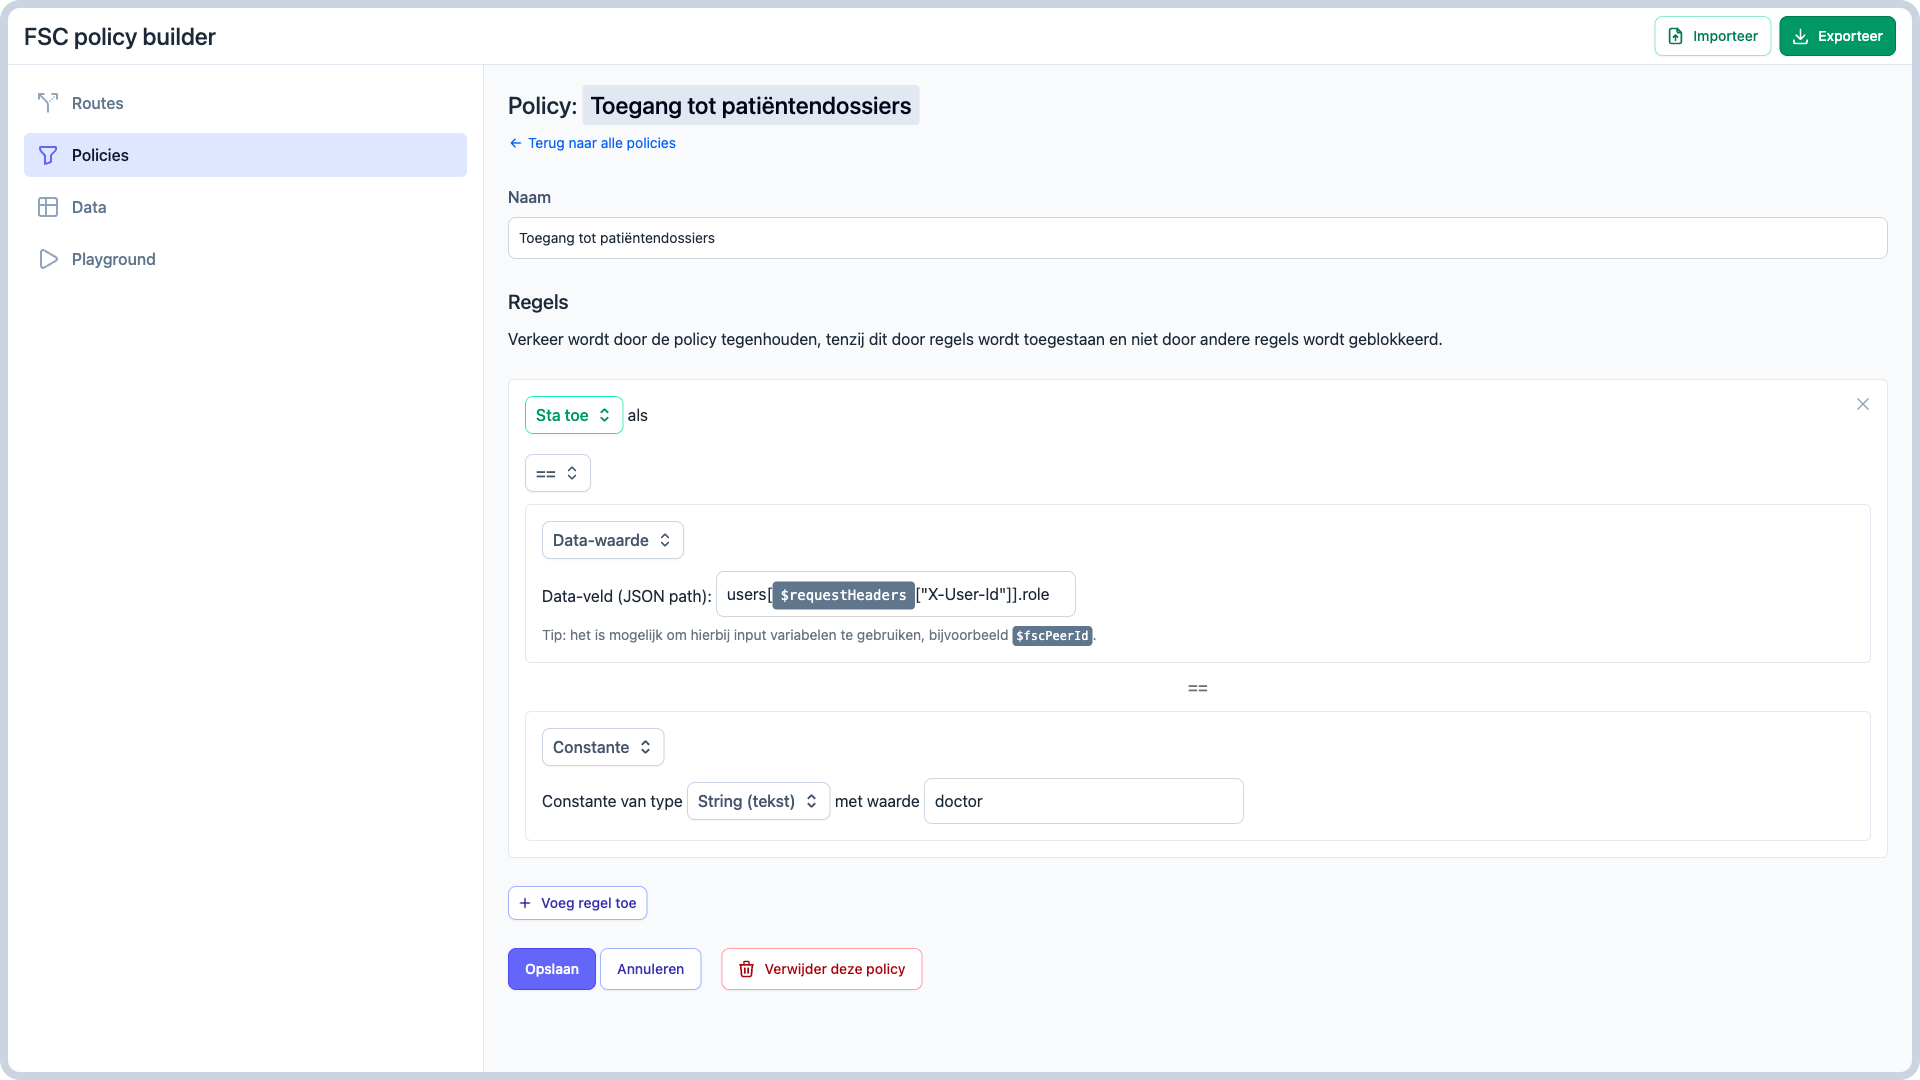Click the Opslaan save button

pyautogui.click(x=553, y=969)
